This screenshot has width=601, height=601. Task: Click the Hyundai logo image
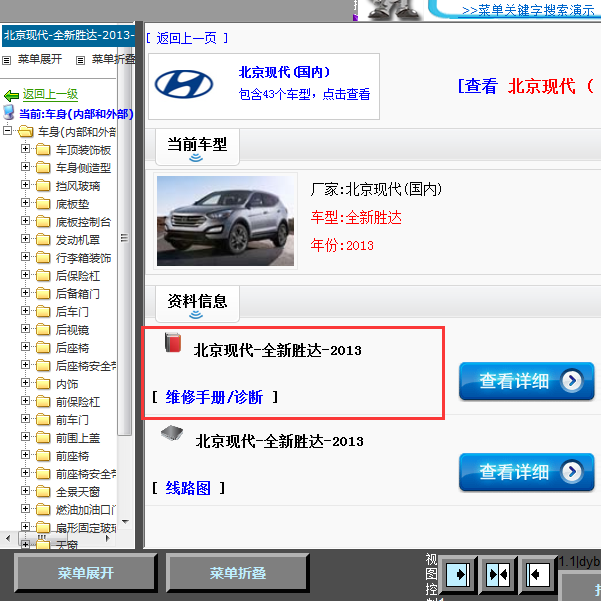tap(184, 84)
